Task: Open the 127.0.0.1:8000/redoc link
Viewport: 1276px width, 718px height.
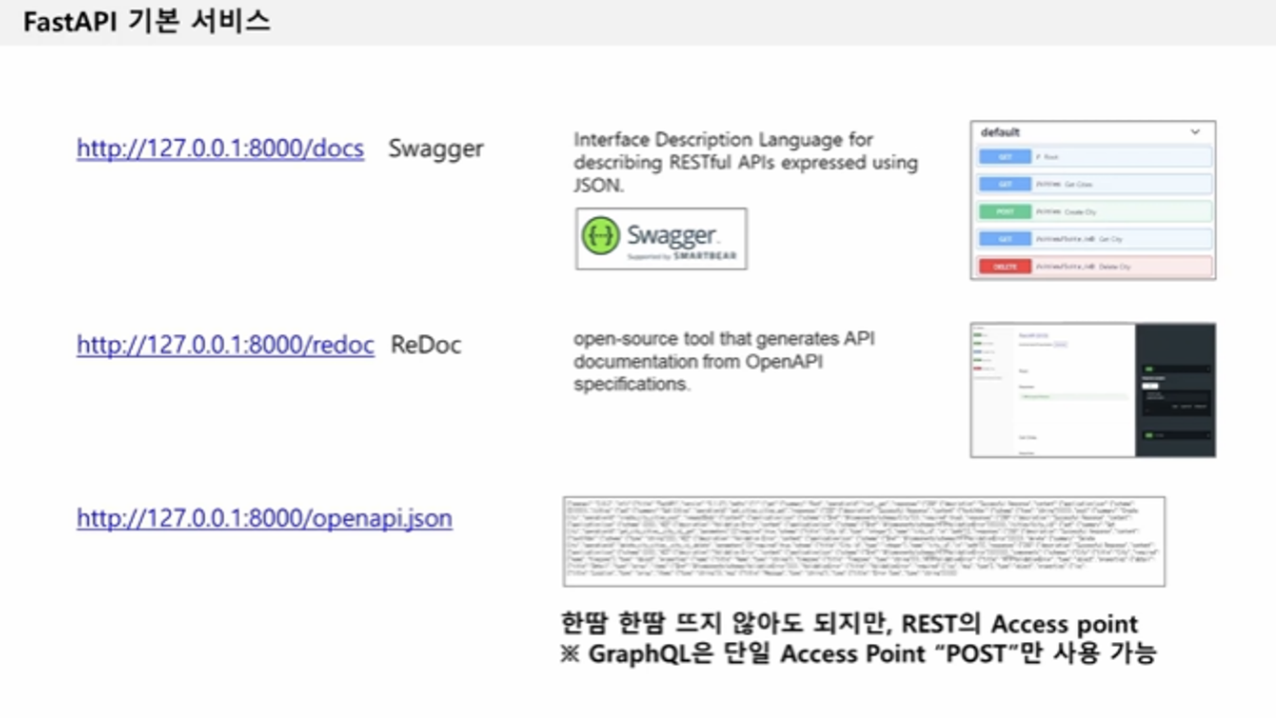Action: [x=225, y=345]
